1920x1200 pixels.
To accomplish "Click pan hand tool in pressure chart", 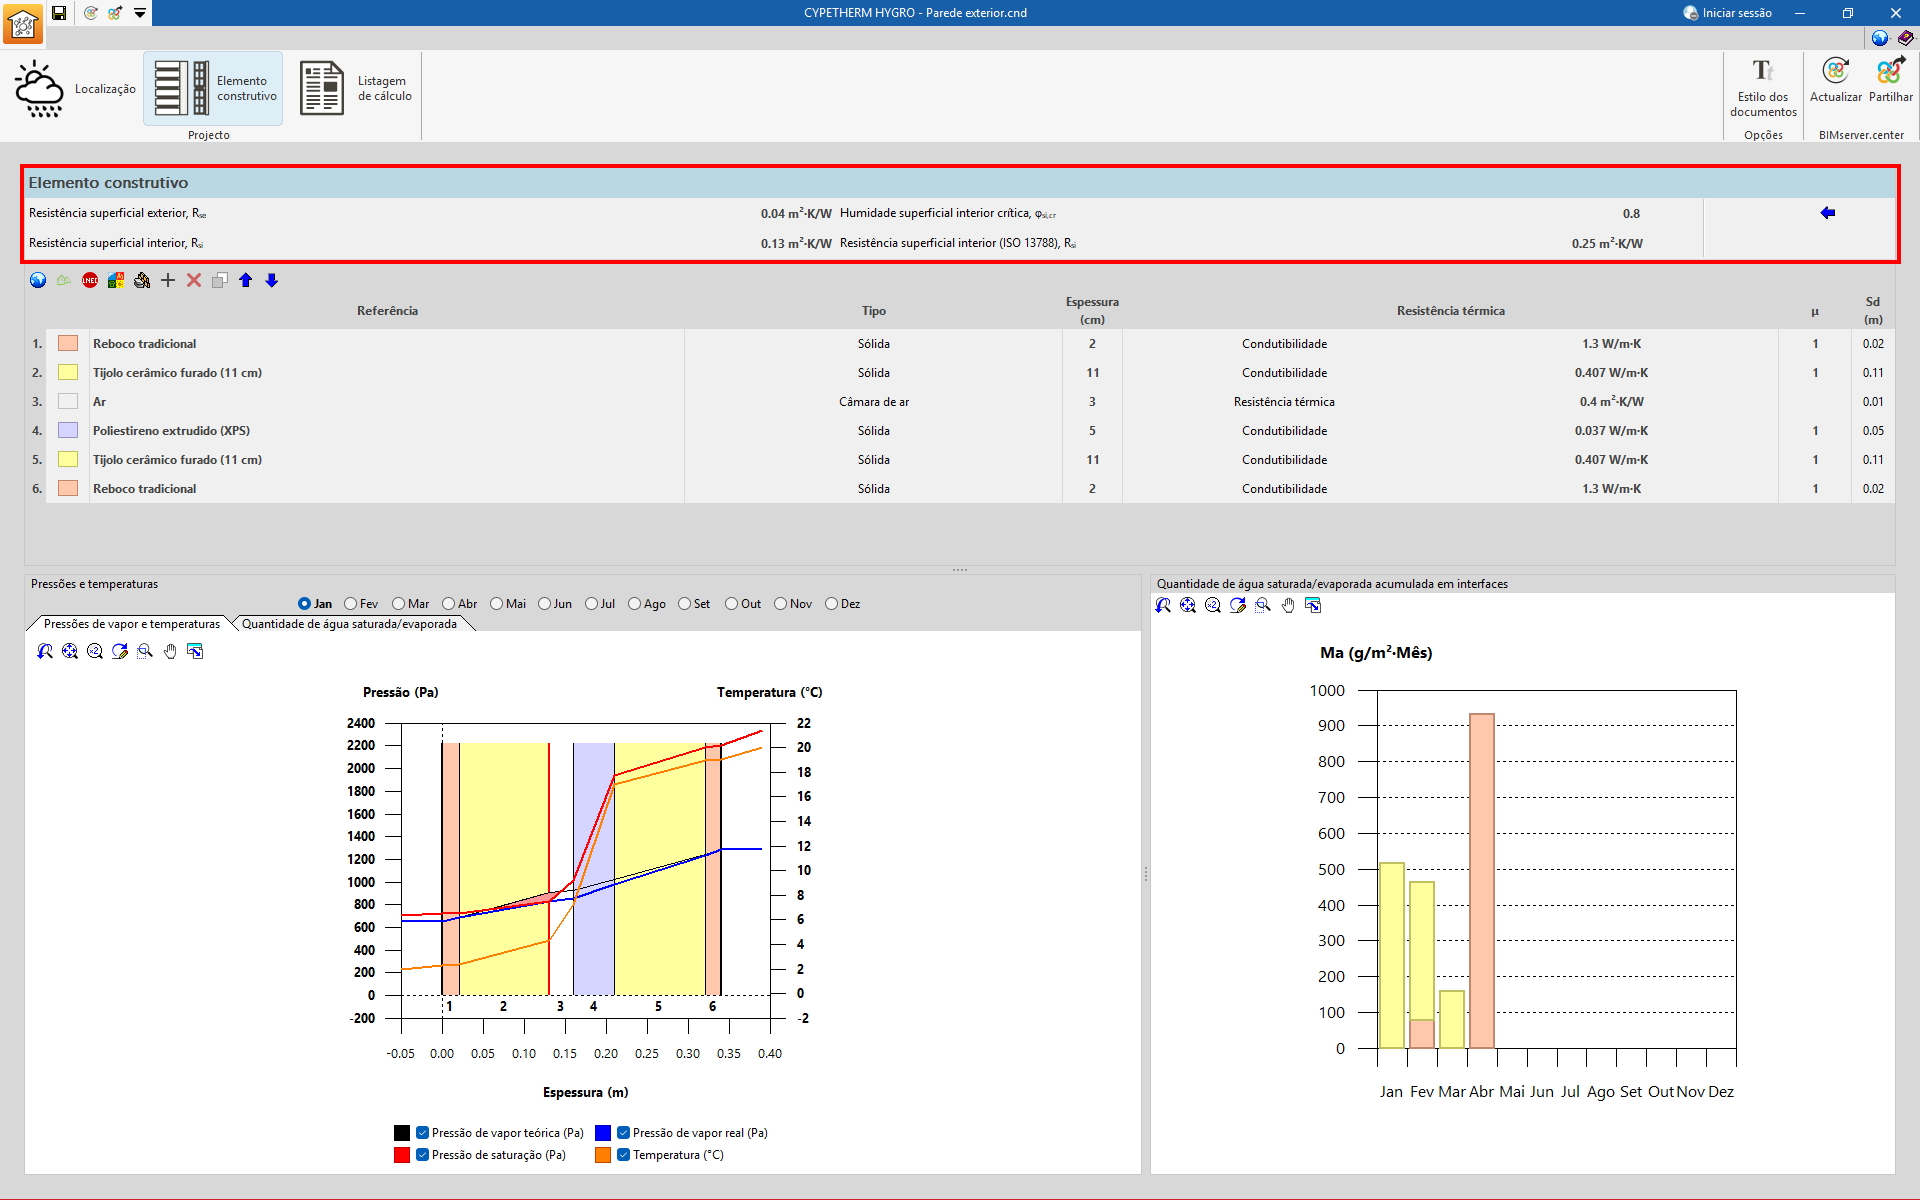I will coord(170,652).
